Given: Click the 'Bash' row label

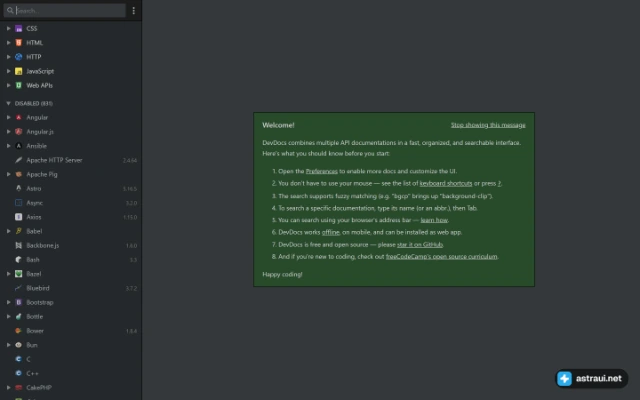Looking at the screenshot, I should pos(33,260).
